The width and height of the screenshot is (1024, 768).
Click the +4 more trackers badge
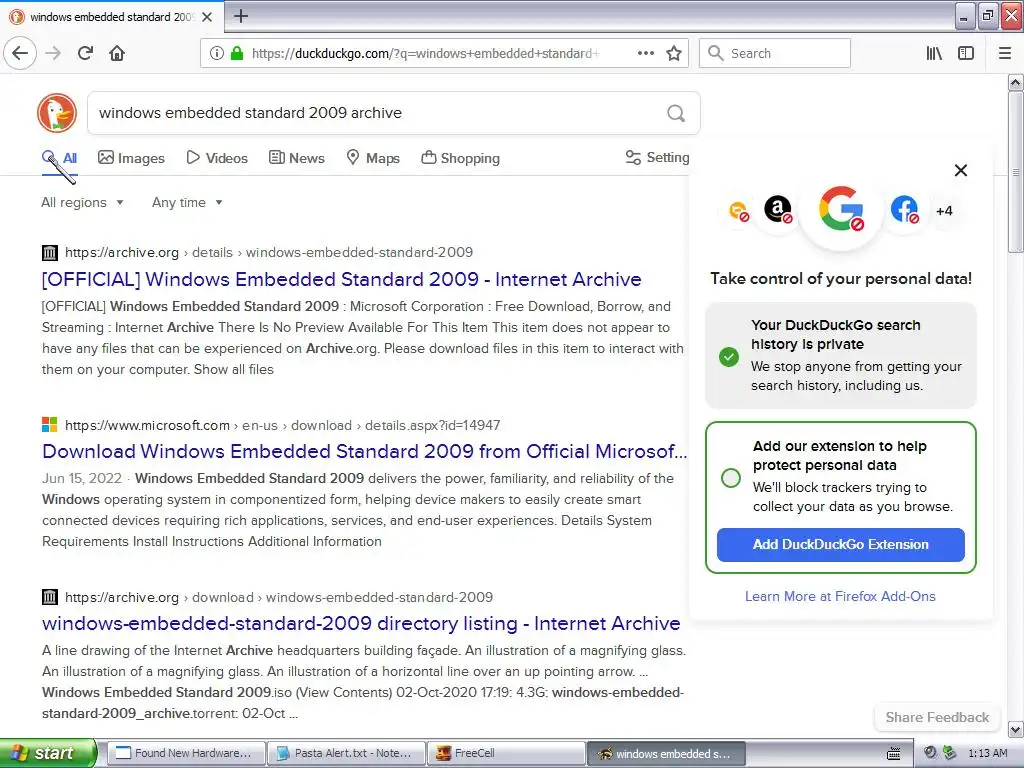point(944,211)
